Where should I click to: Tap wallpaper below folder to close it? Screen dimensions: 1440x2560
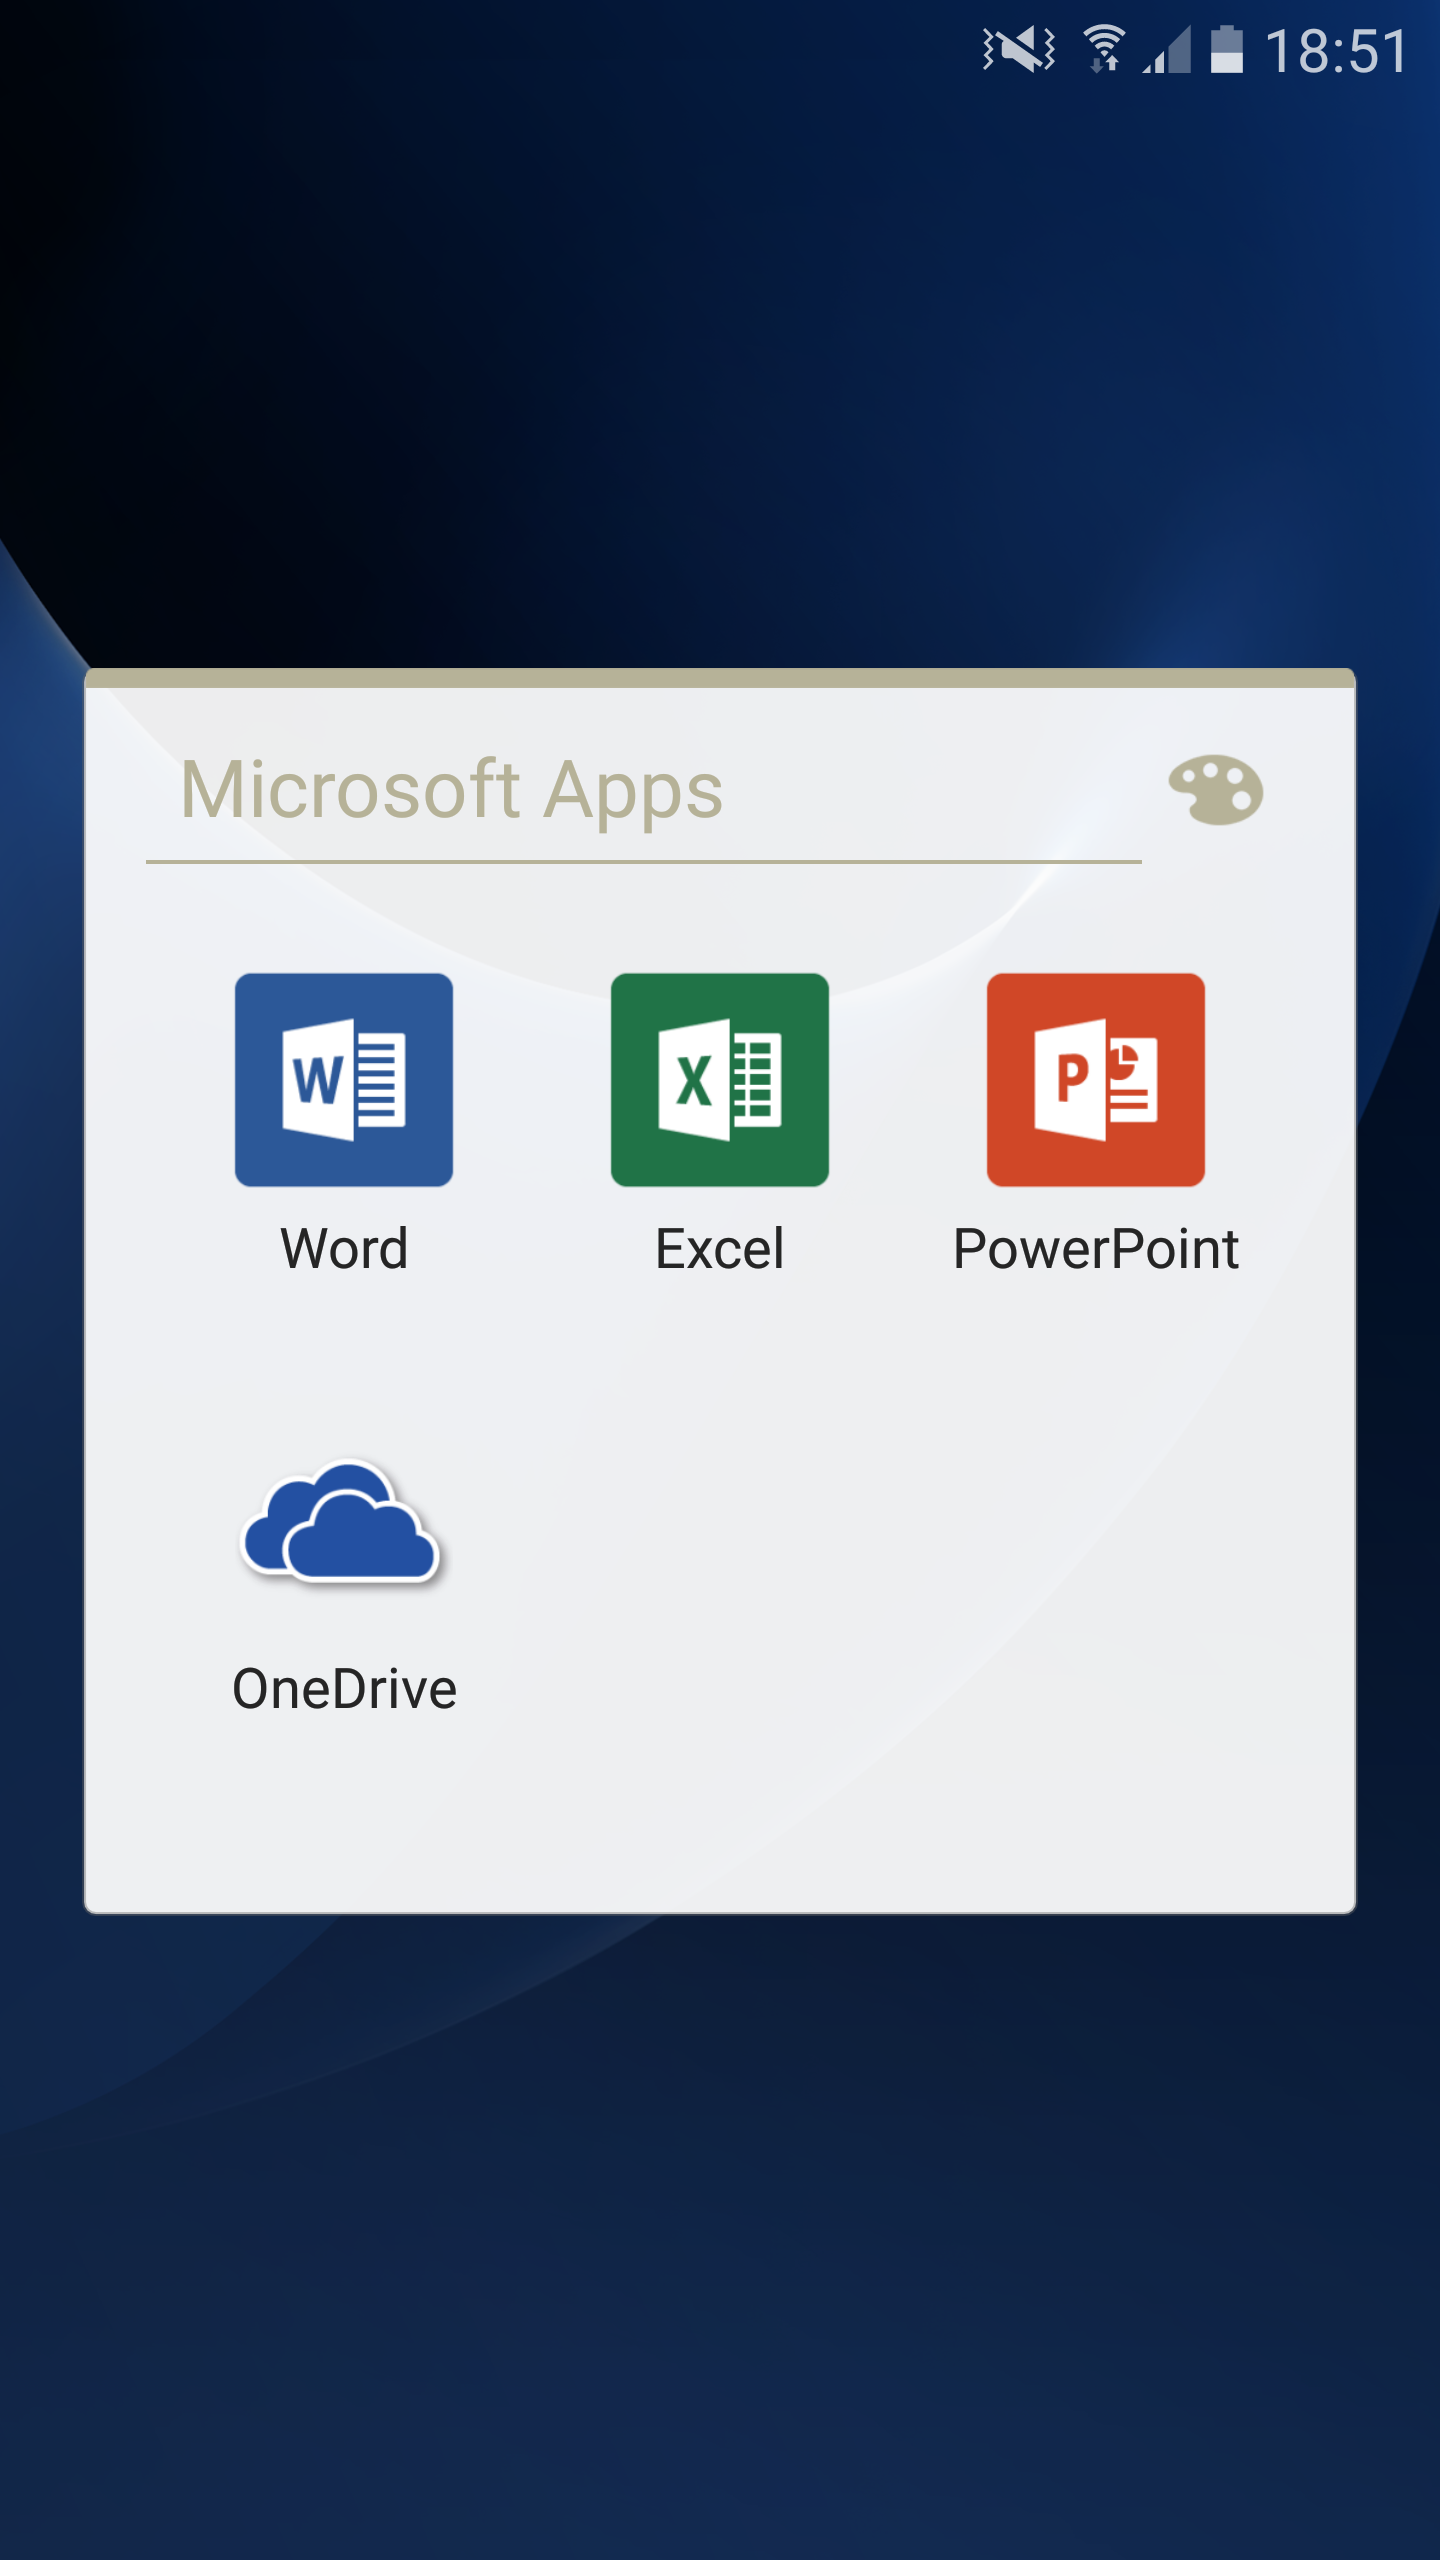point(720,2250)
